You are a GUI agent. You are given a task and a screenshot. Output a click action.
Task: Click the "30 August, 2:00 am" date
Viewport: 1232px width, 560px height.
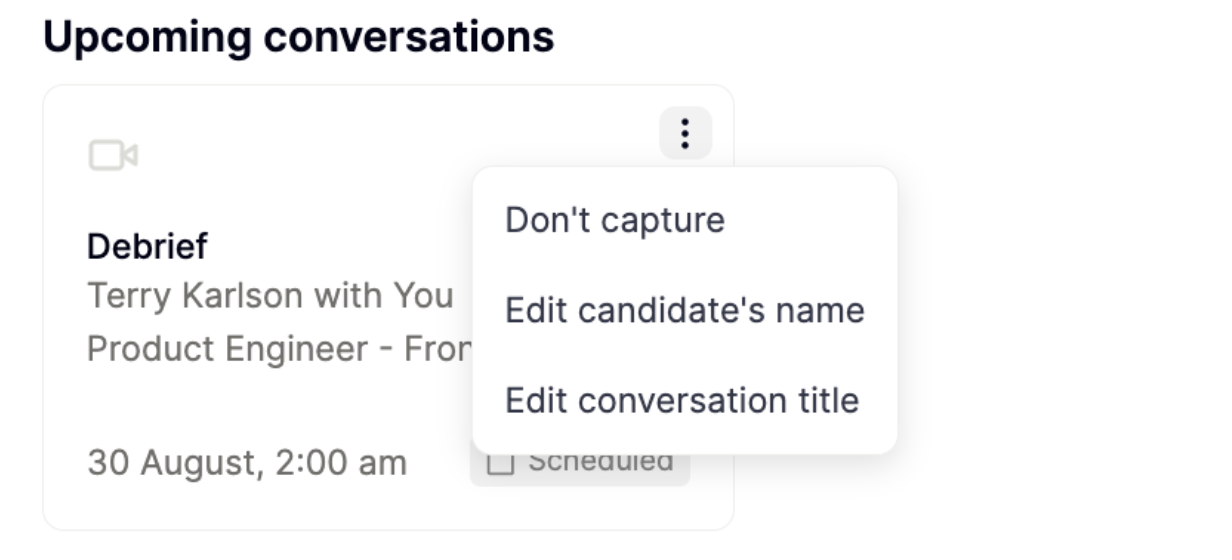pyautogui.click(x=247, y=463)
